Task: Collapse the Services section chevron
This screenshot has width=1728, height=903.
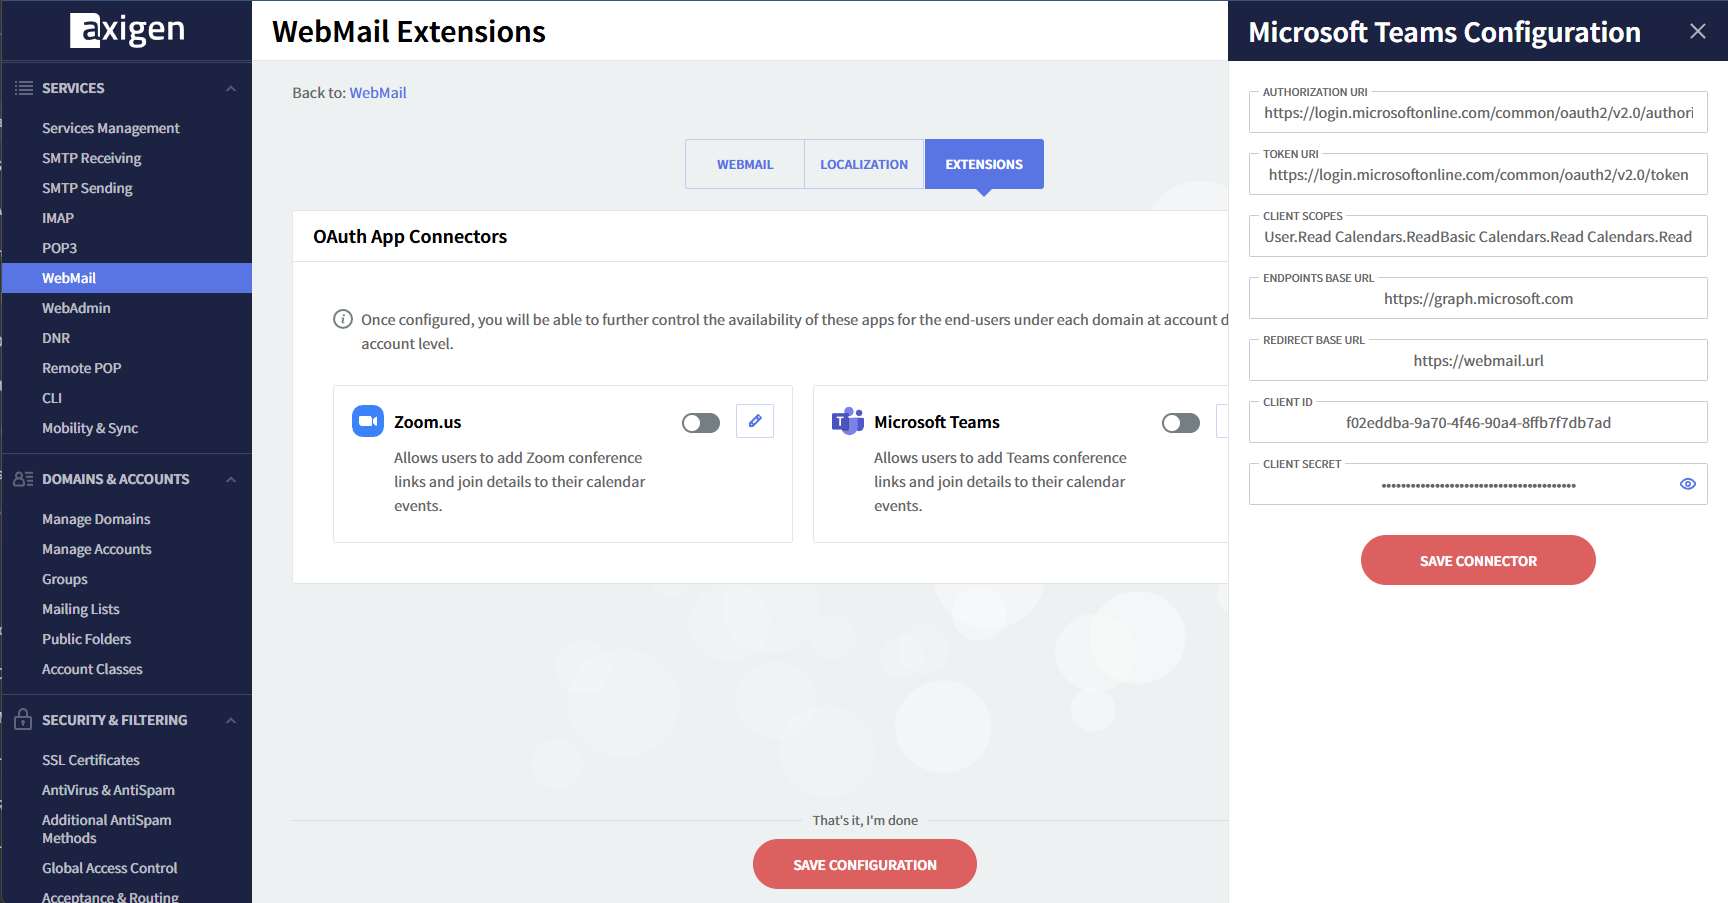Action: click(231, 88)
